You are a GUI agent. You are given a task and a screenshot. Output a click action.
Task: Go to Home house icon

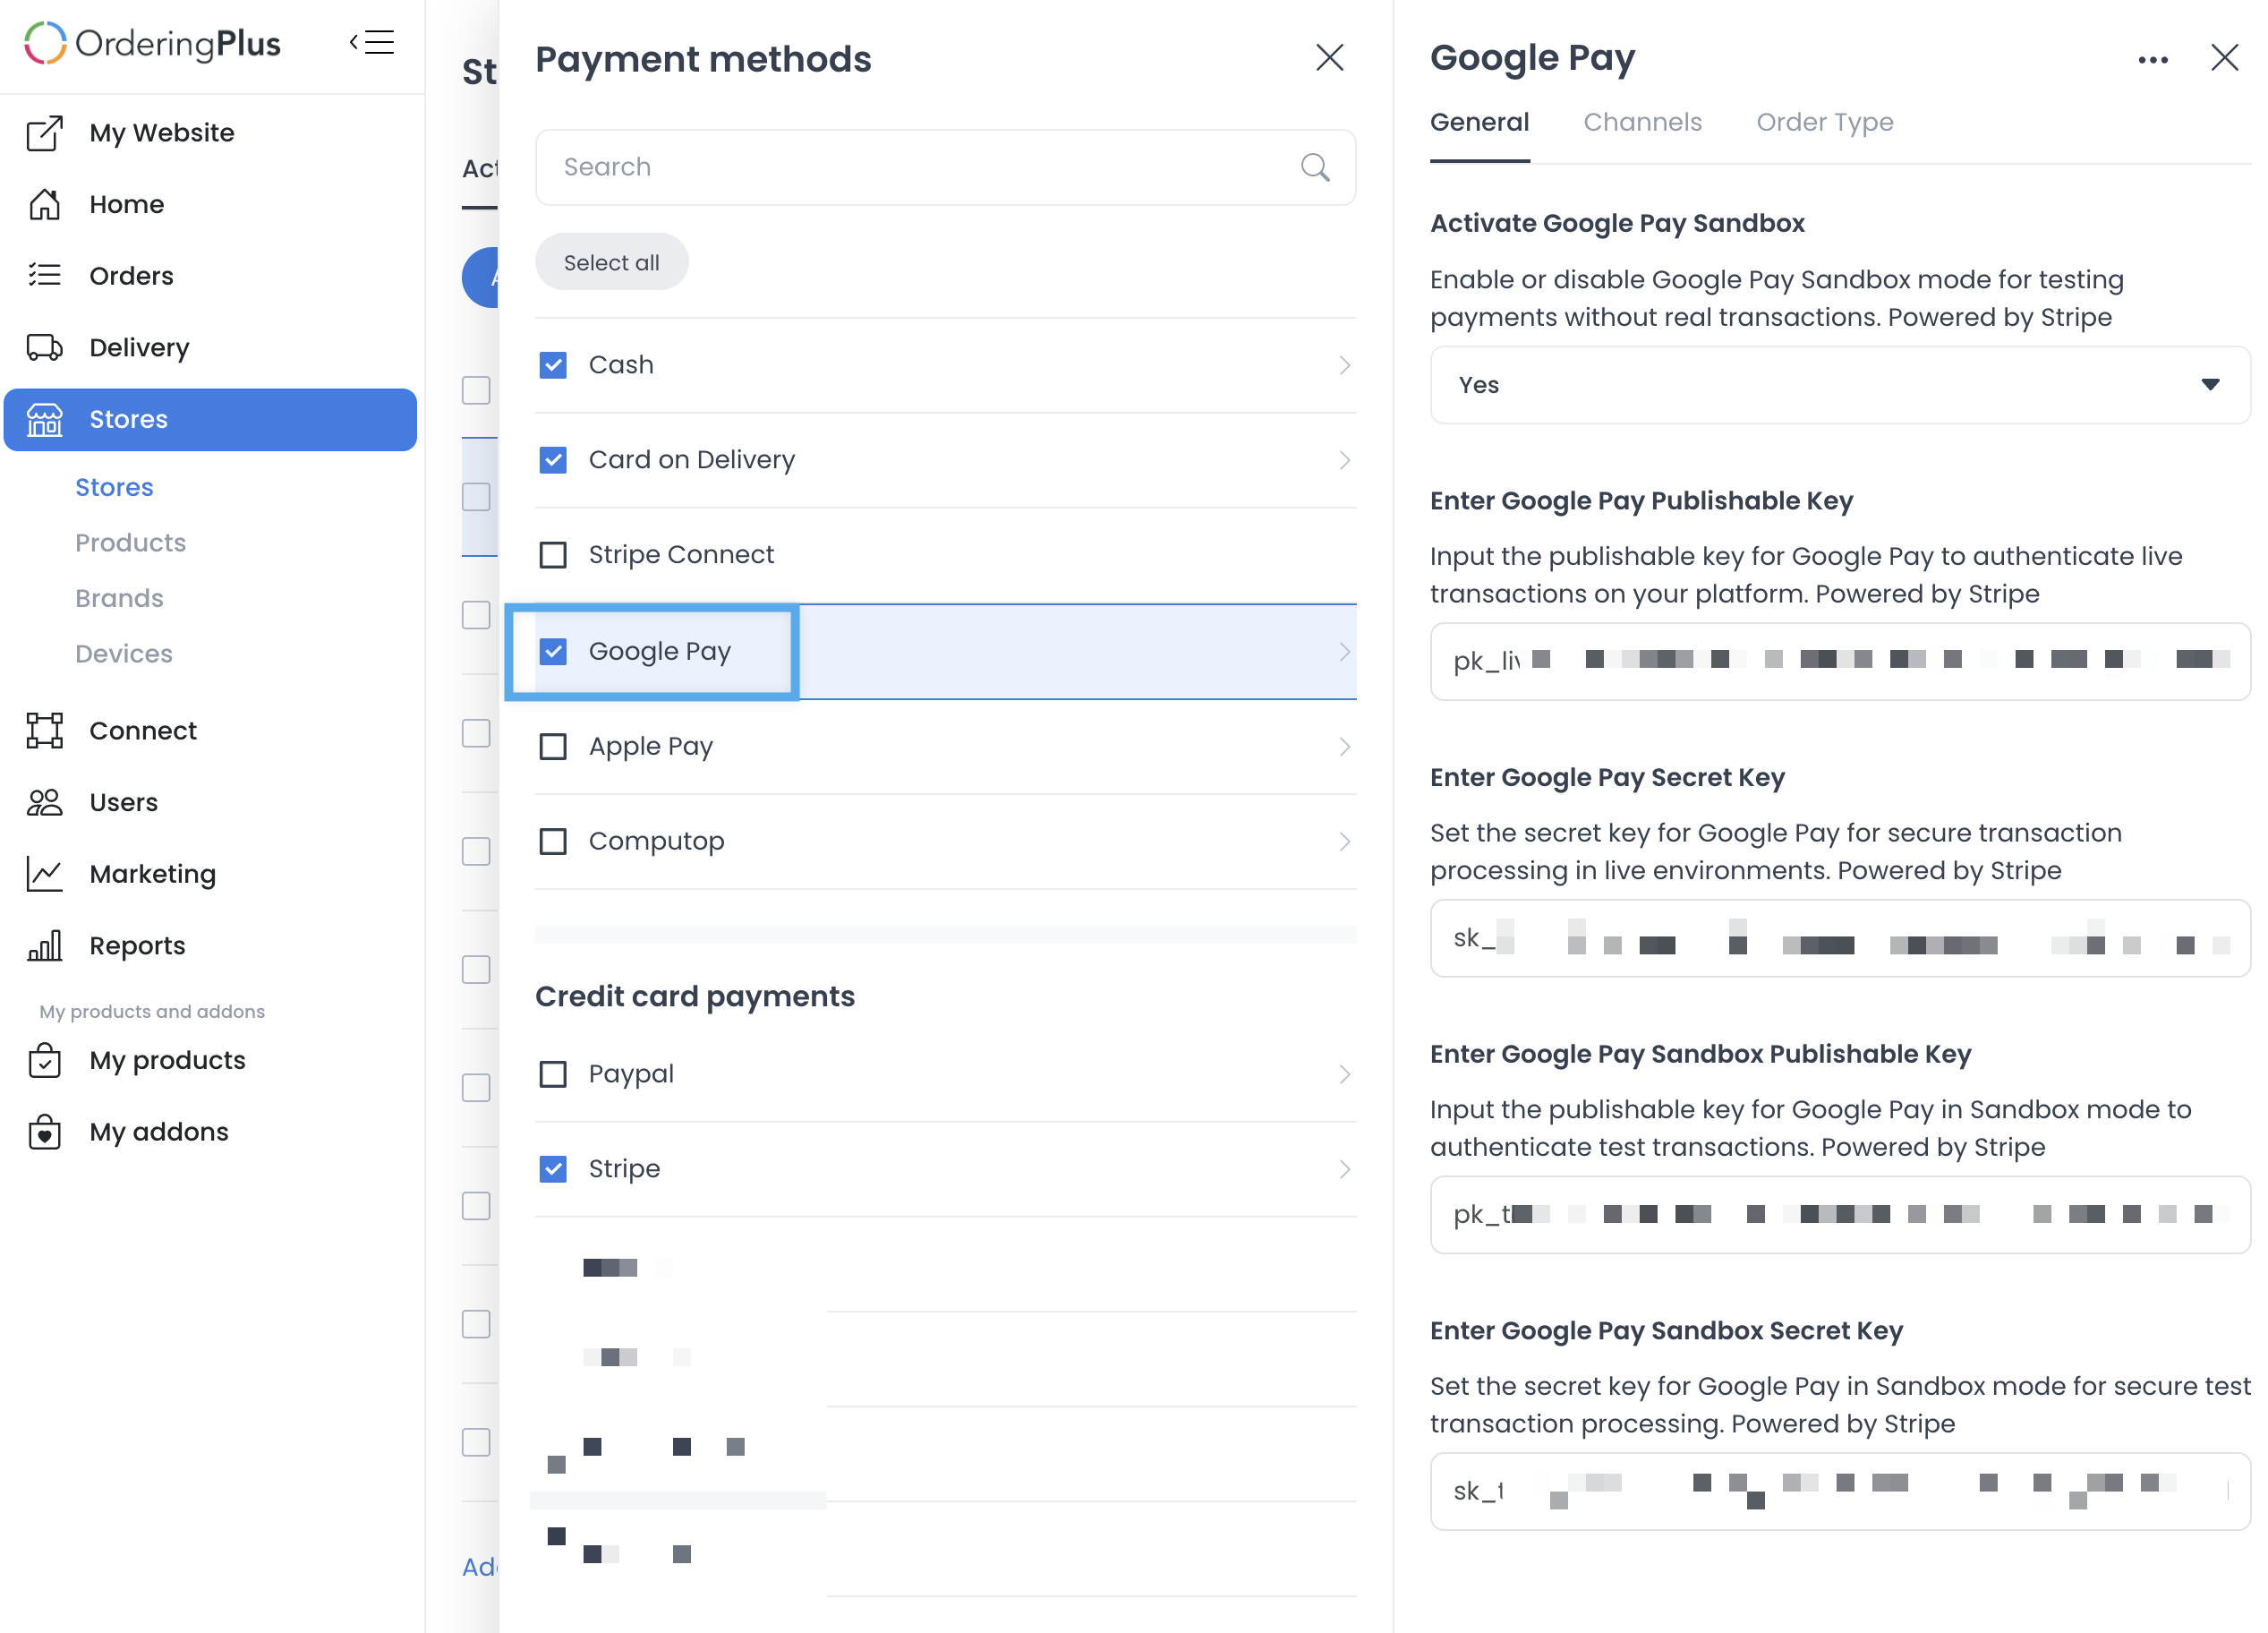44,204
